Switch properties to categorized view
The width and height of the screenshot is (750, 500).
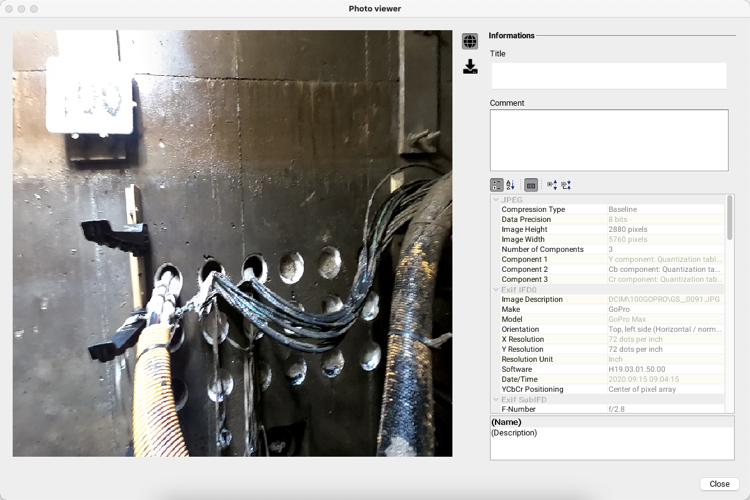(497, 185)
